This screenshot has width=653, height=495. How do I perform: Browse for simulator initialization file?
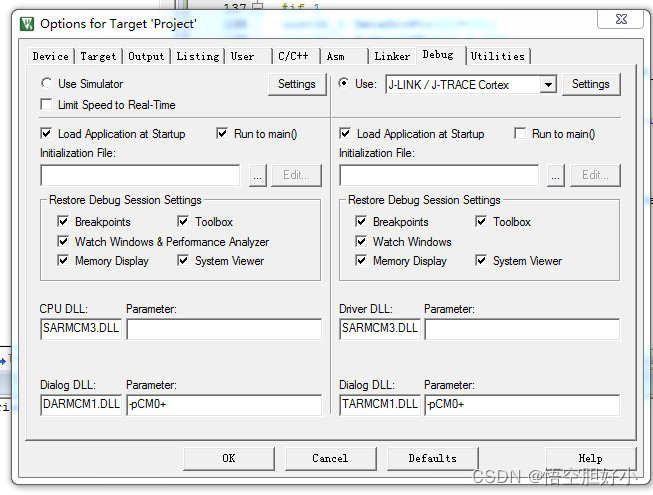[258, 175]
